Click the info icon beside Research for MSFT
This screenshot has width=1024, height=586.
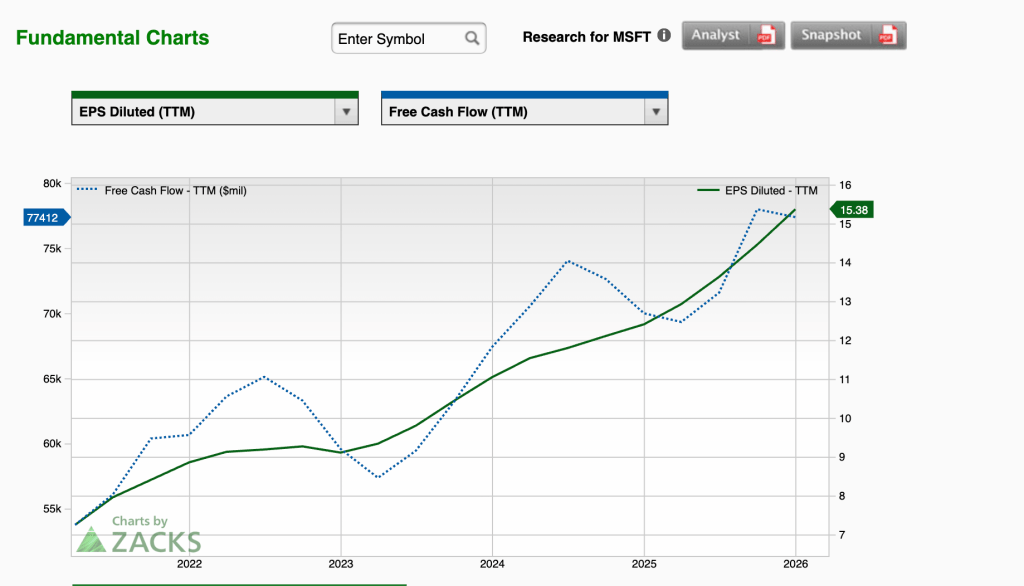coord(664,36)
